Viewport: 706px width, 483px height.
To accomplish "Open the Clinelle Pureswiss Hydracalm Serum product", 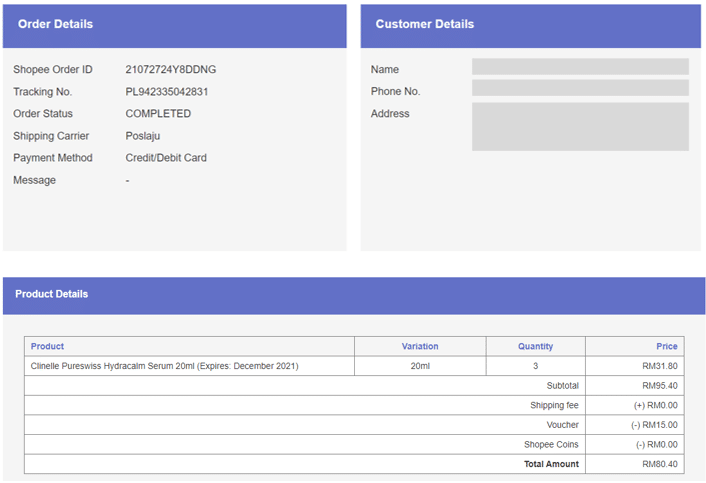I will coord(164,366).
